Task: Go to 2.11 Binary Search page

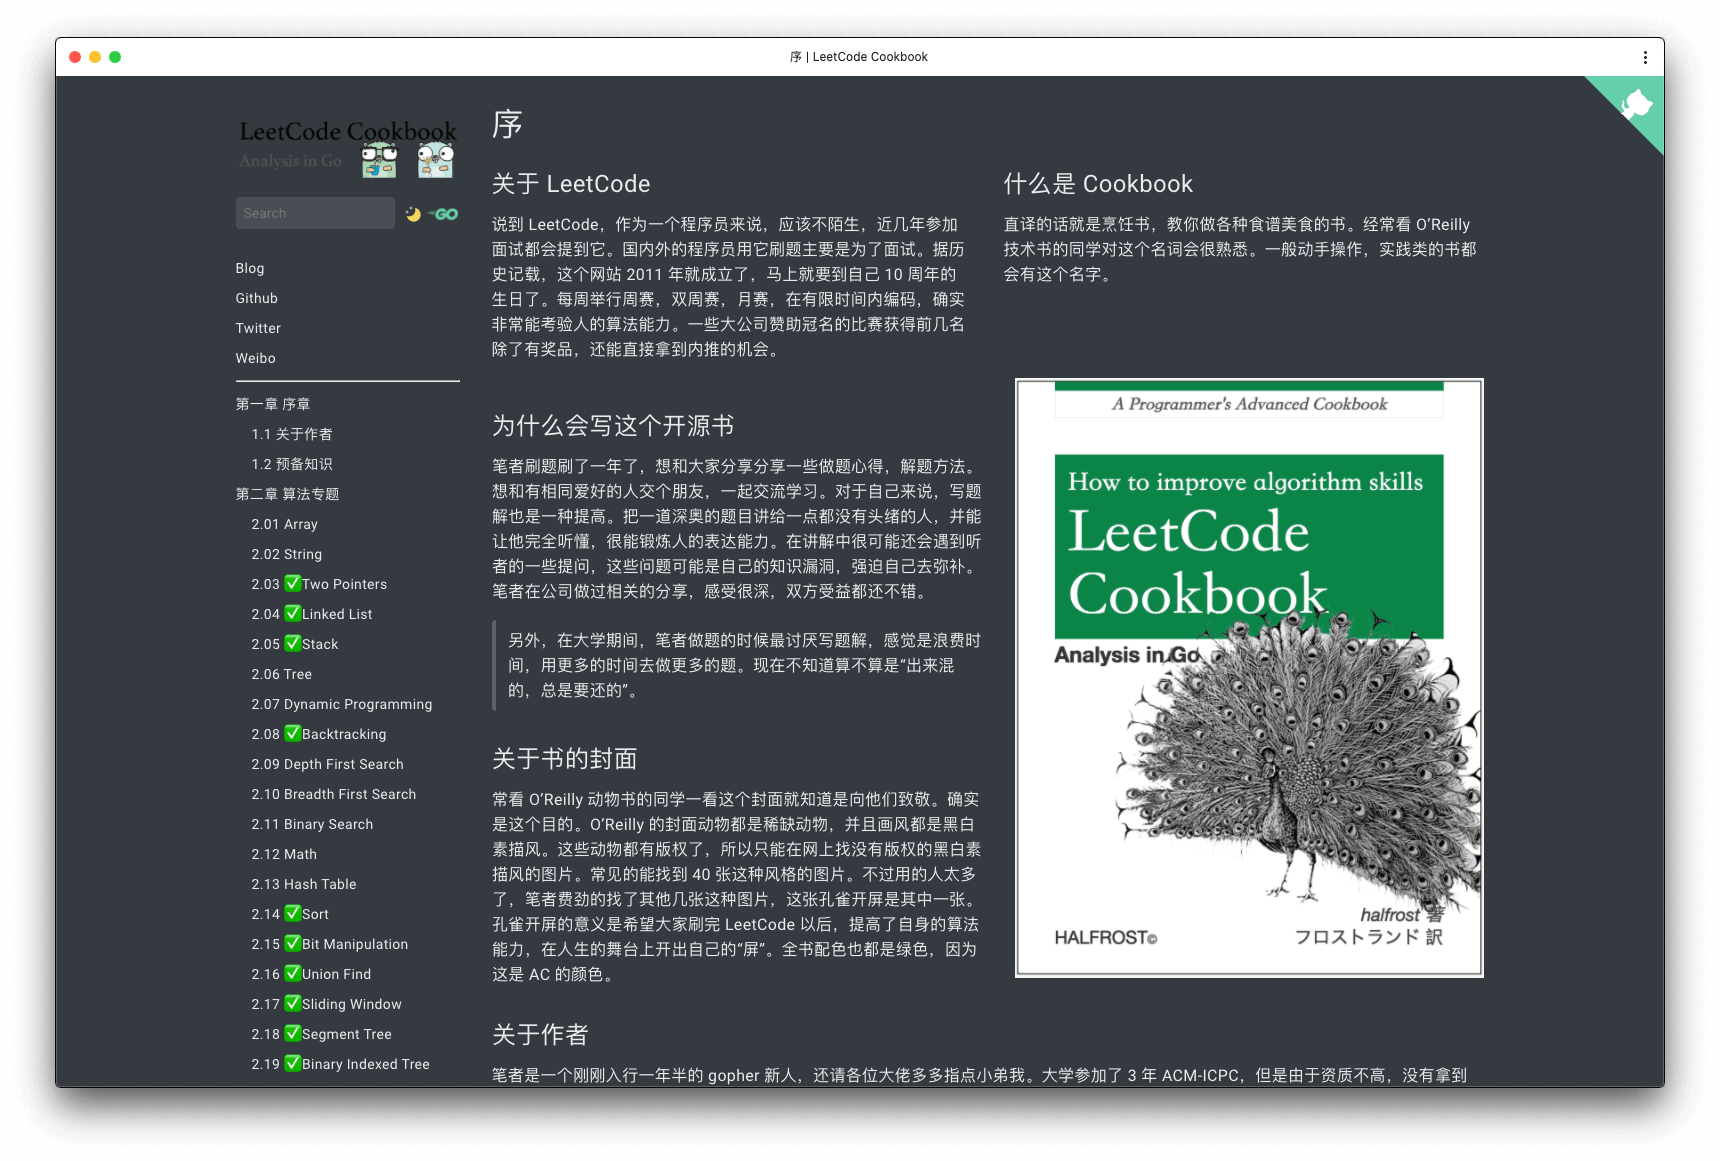Action: pyautogui.click(x=312, y=824)
